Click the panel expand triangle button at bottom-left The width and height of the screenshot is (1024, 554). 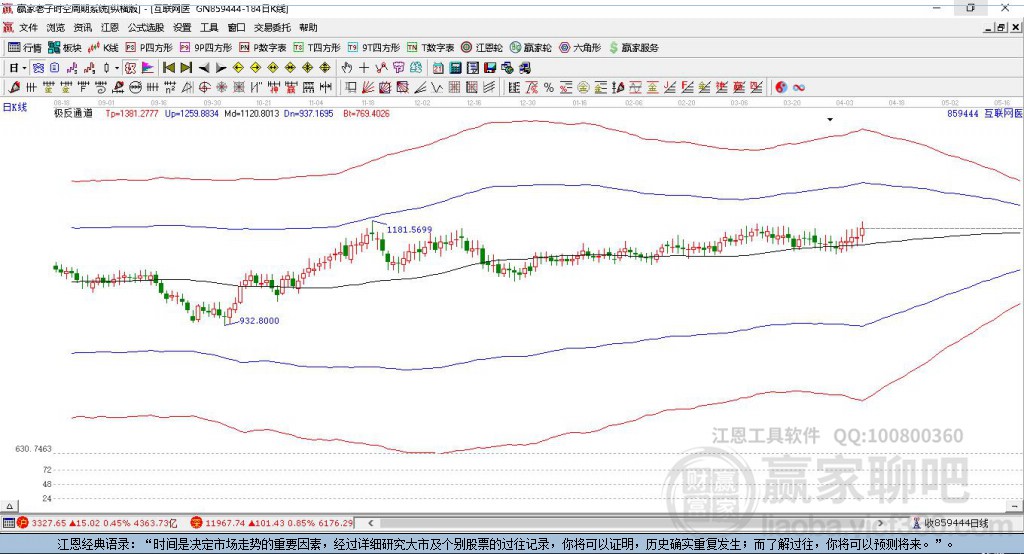[x=9, y=506]
